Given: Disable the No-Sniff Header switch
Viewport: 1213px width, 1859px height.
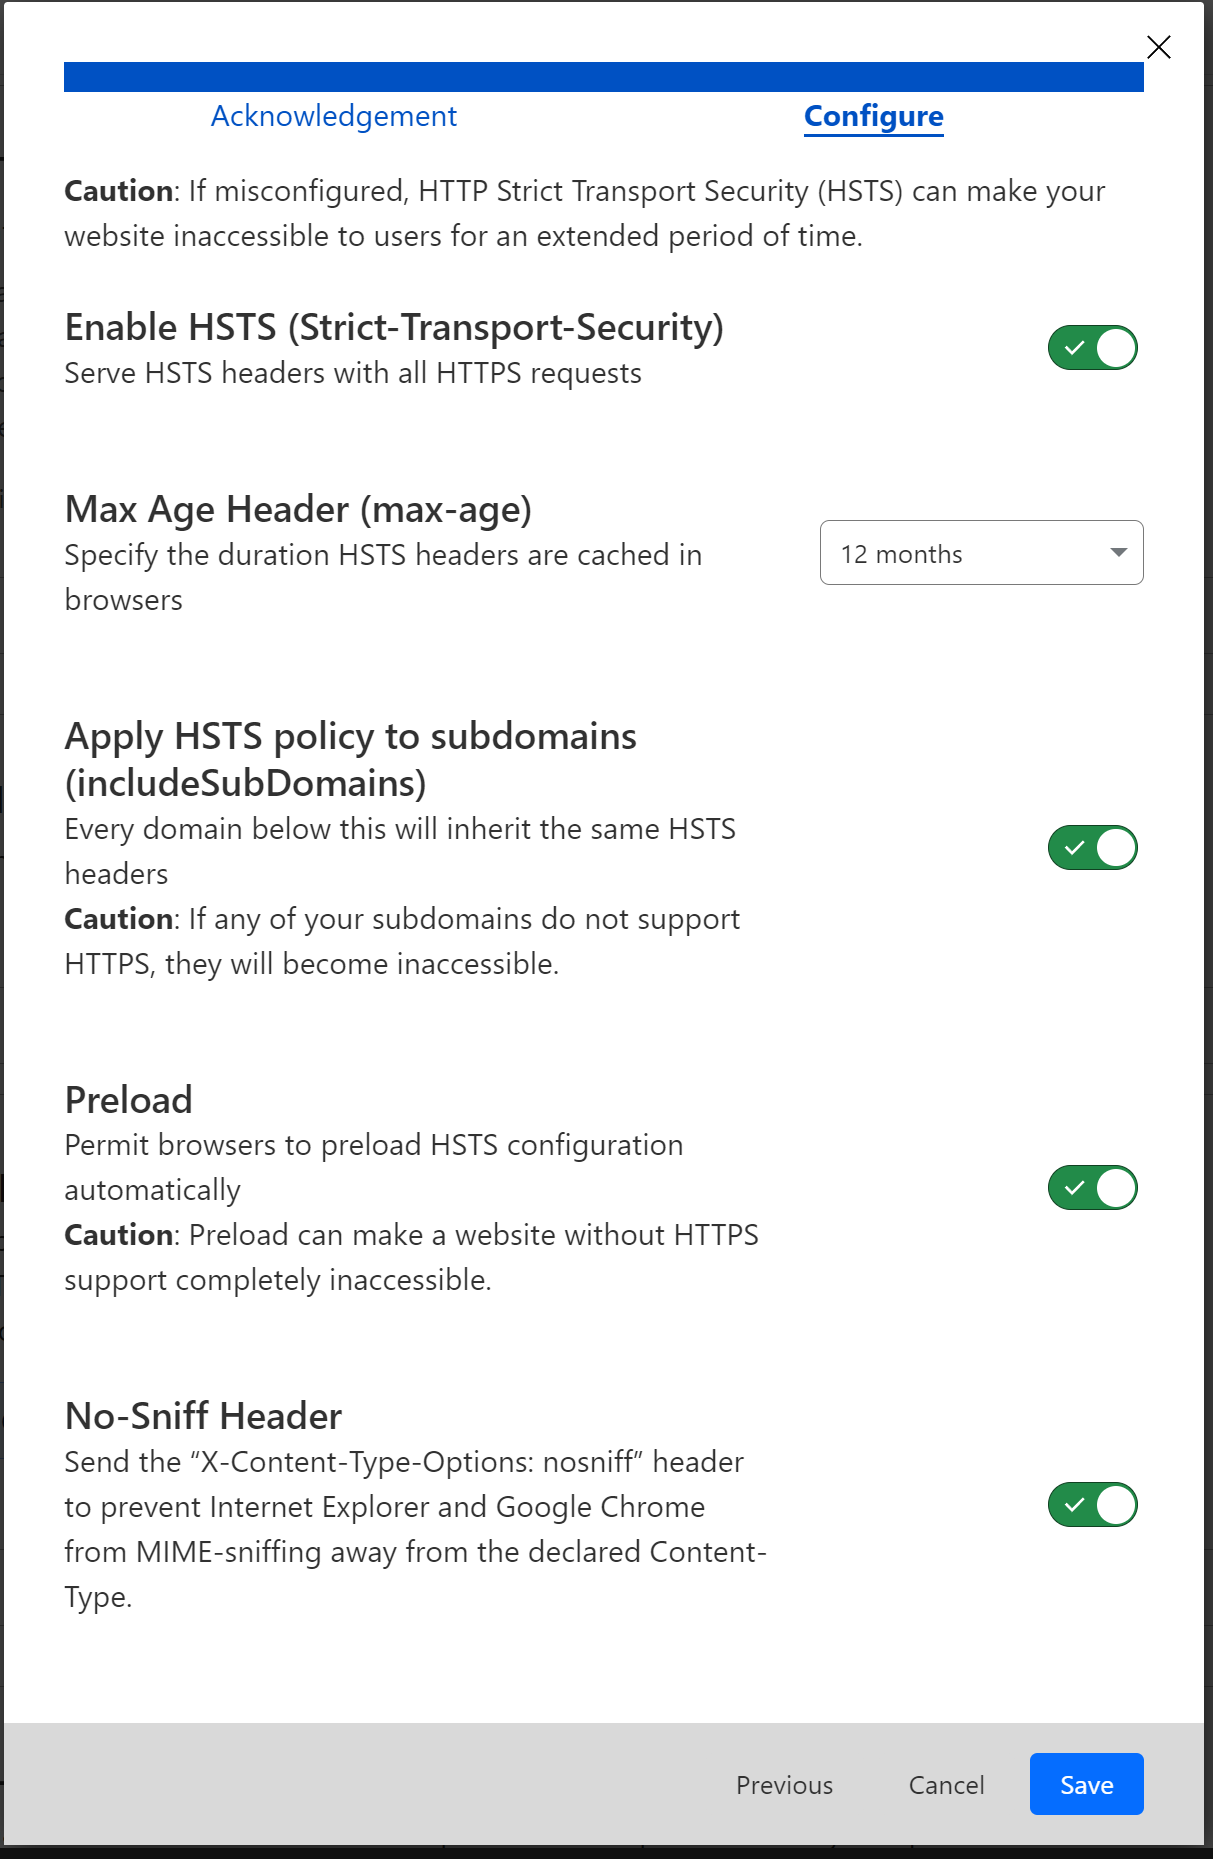Looking at the screenshot, I should click(1092, 1505).
